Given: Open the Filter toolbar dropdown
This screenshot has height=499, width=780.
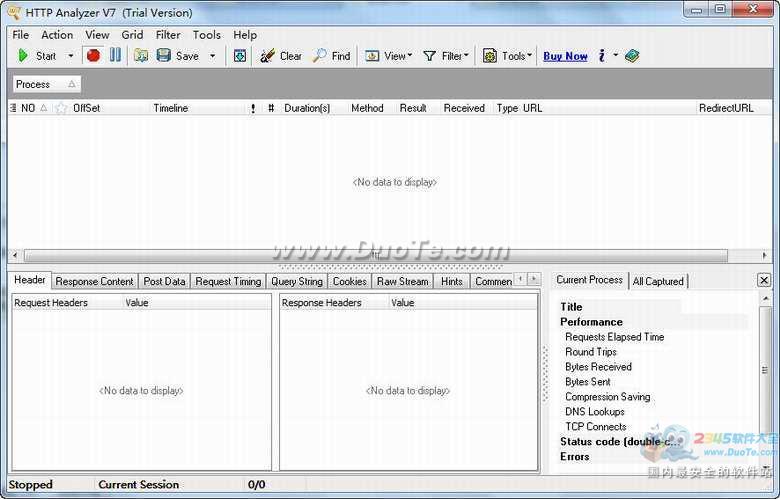Looking at the screenshot, I should 446,56.
